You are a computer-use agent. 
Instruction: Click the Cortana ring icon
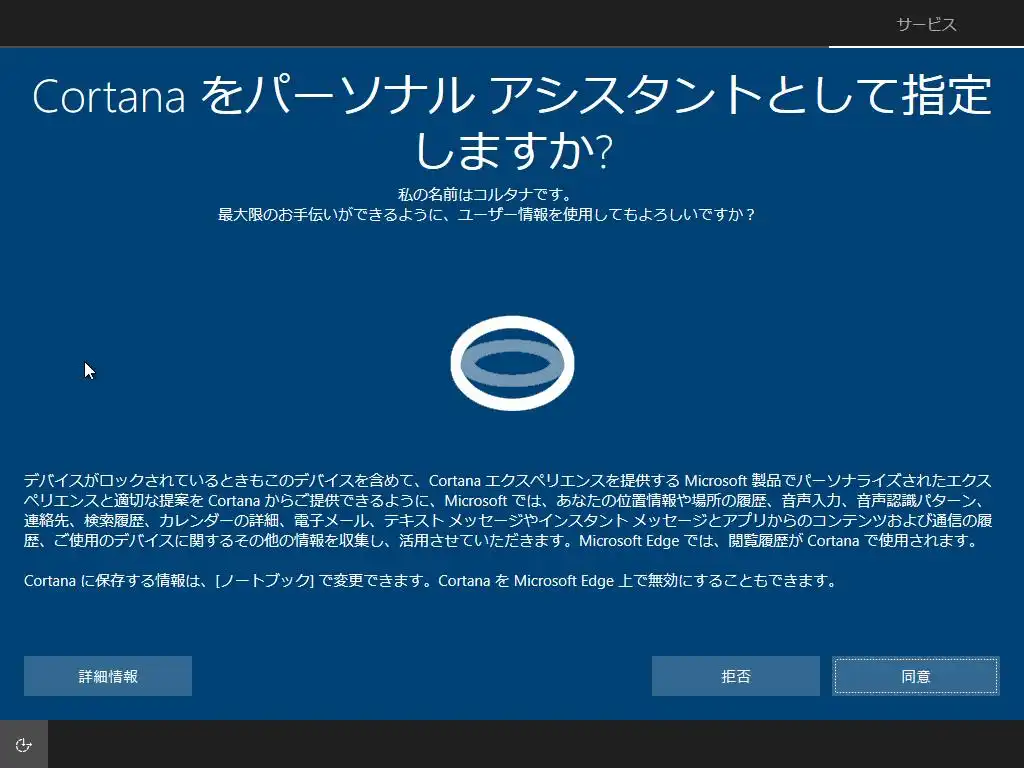pos(513,363)
